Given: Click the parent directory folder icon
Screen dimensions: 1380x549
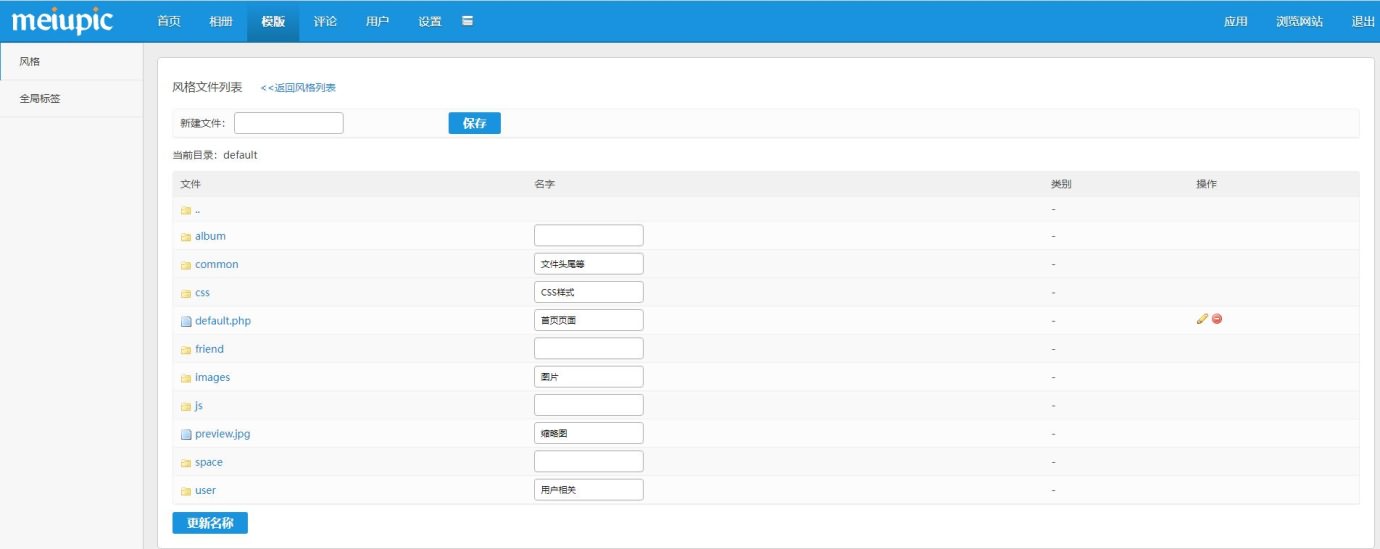Looking at the screenshot, I should click(x=185, y=210).
